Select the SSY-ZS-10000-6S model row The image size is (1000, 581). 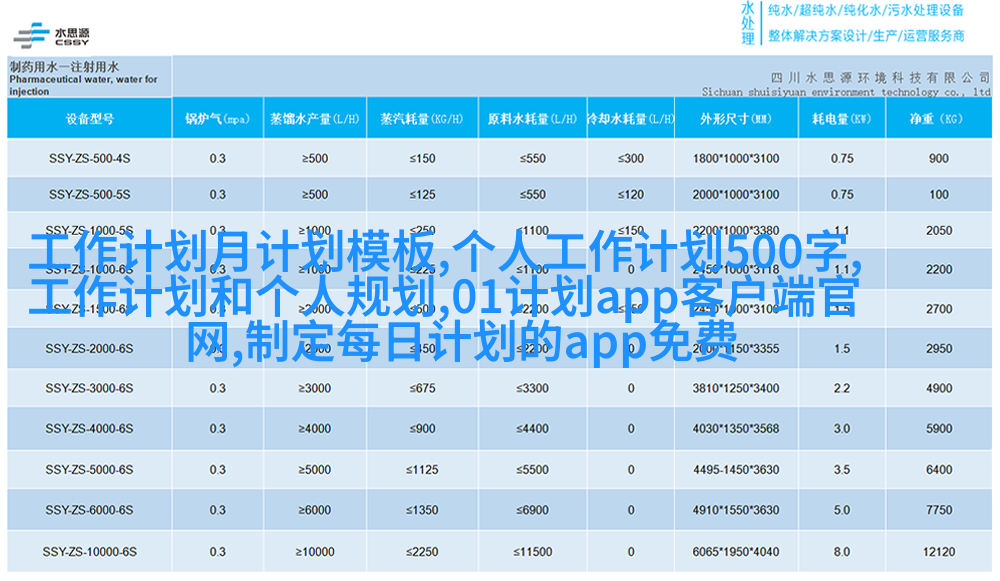89,552
